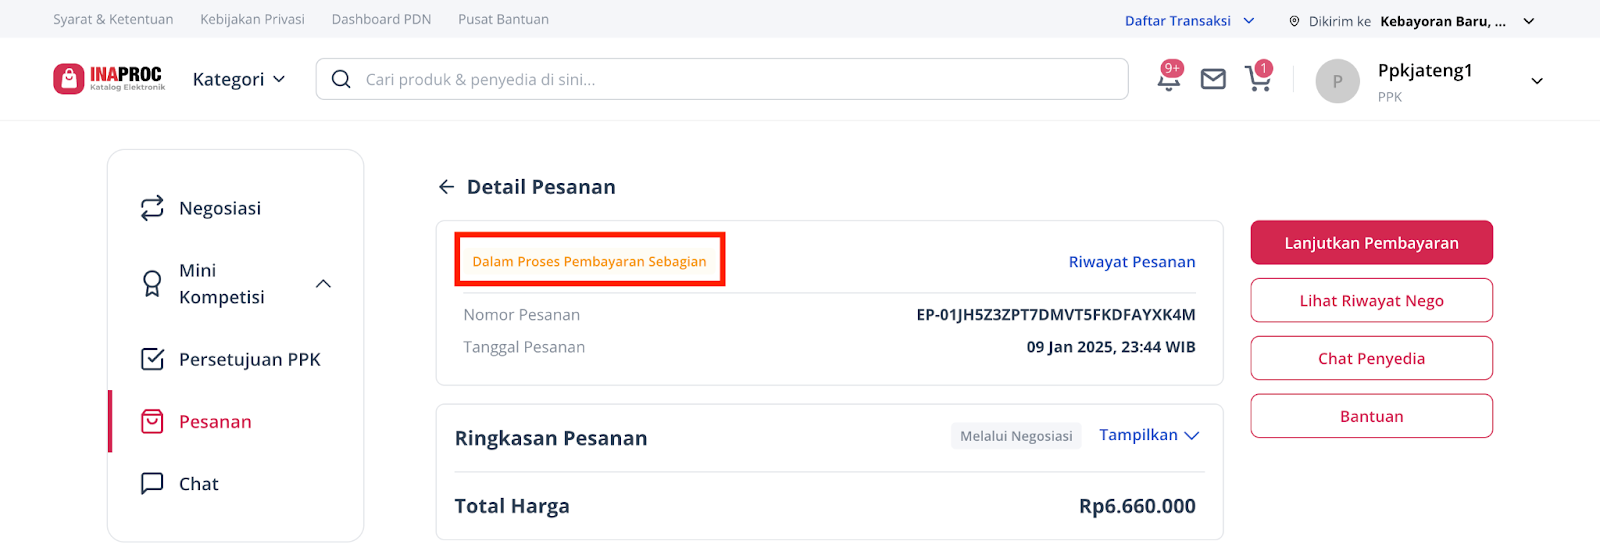The image size is (1600, 555).
Task: Click the Lihat Riwayat Nego button
Action: [x=1371, y=300]
